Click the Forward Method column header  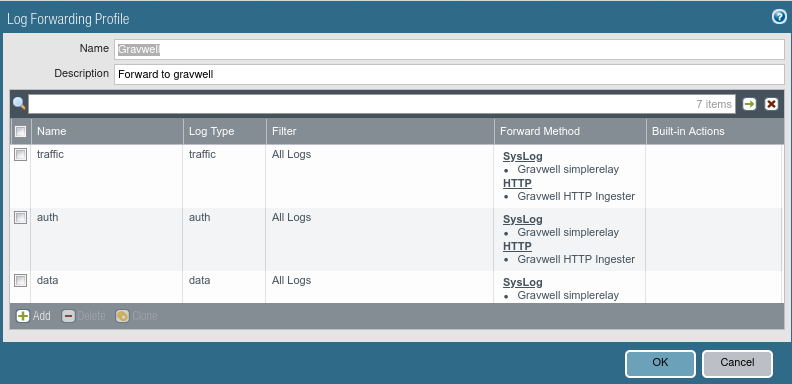(x=570, y=131)
